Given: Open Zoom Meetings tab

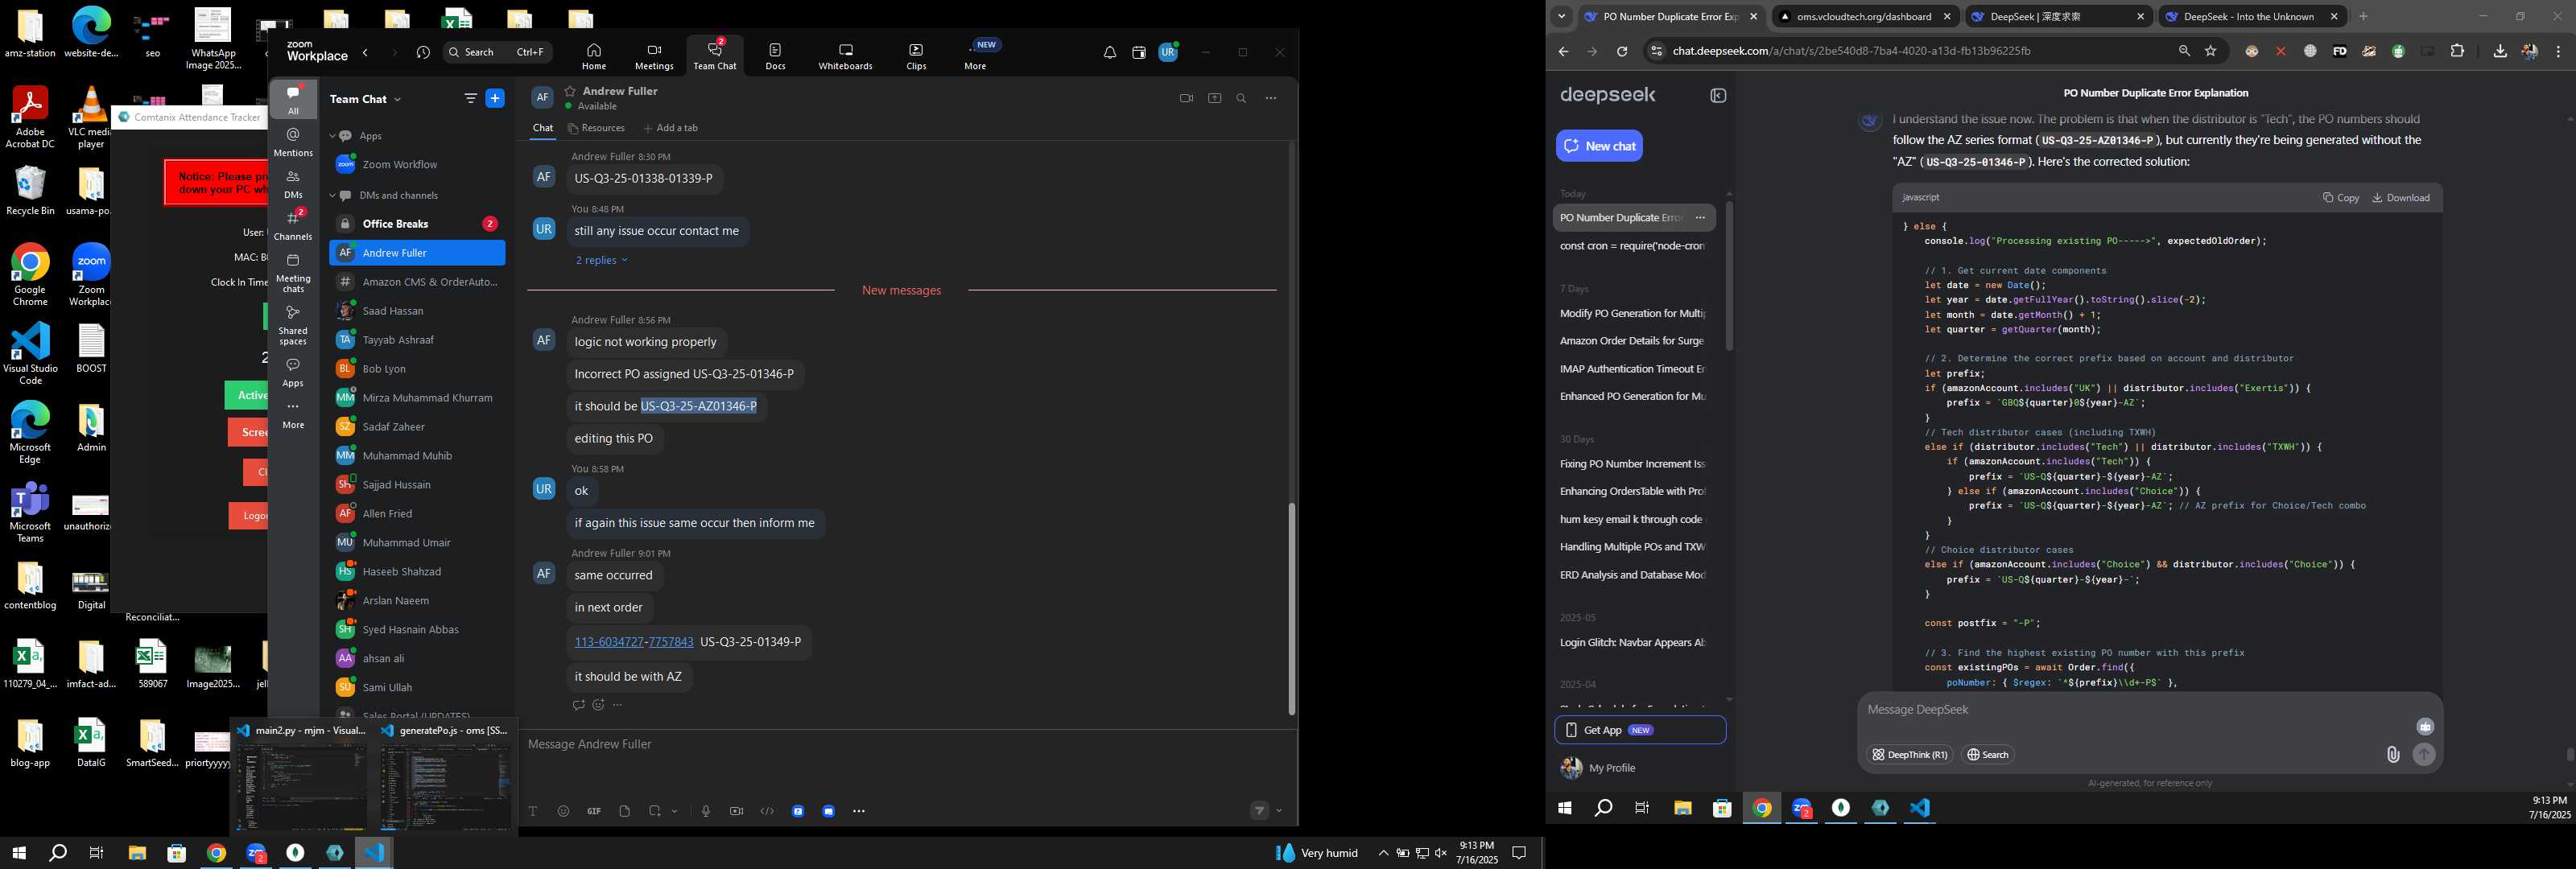Looking at the screenshot, I should (654, 56).
